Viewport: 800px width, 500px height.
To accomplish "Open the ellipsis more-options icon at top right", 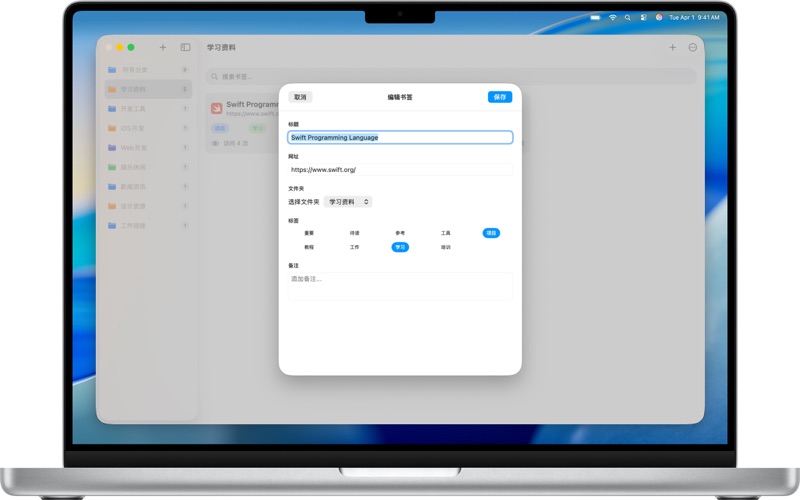I will coord(692,47).
